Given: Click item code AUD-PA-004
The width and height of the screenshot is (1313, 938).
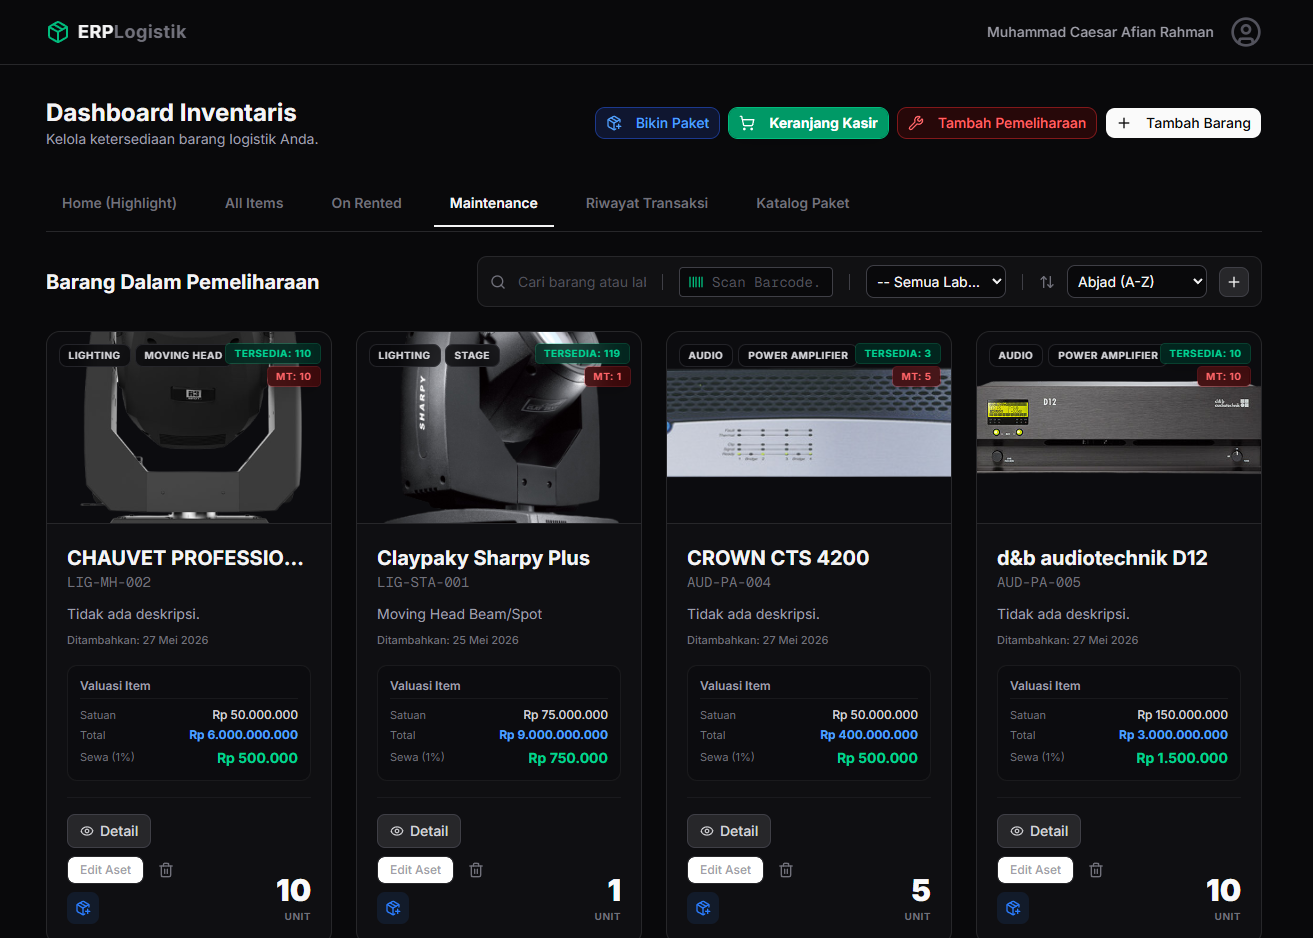Looking at the screenshot, I should 729,582.
